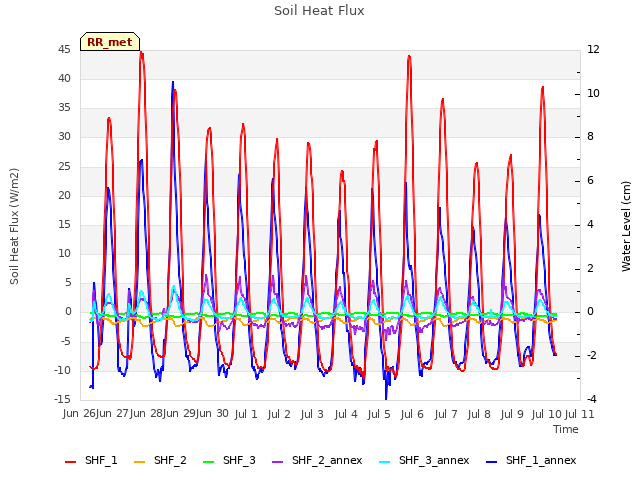
Task: Click the Jun 30 date tick label
Action: [x=212, y=413]
